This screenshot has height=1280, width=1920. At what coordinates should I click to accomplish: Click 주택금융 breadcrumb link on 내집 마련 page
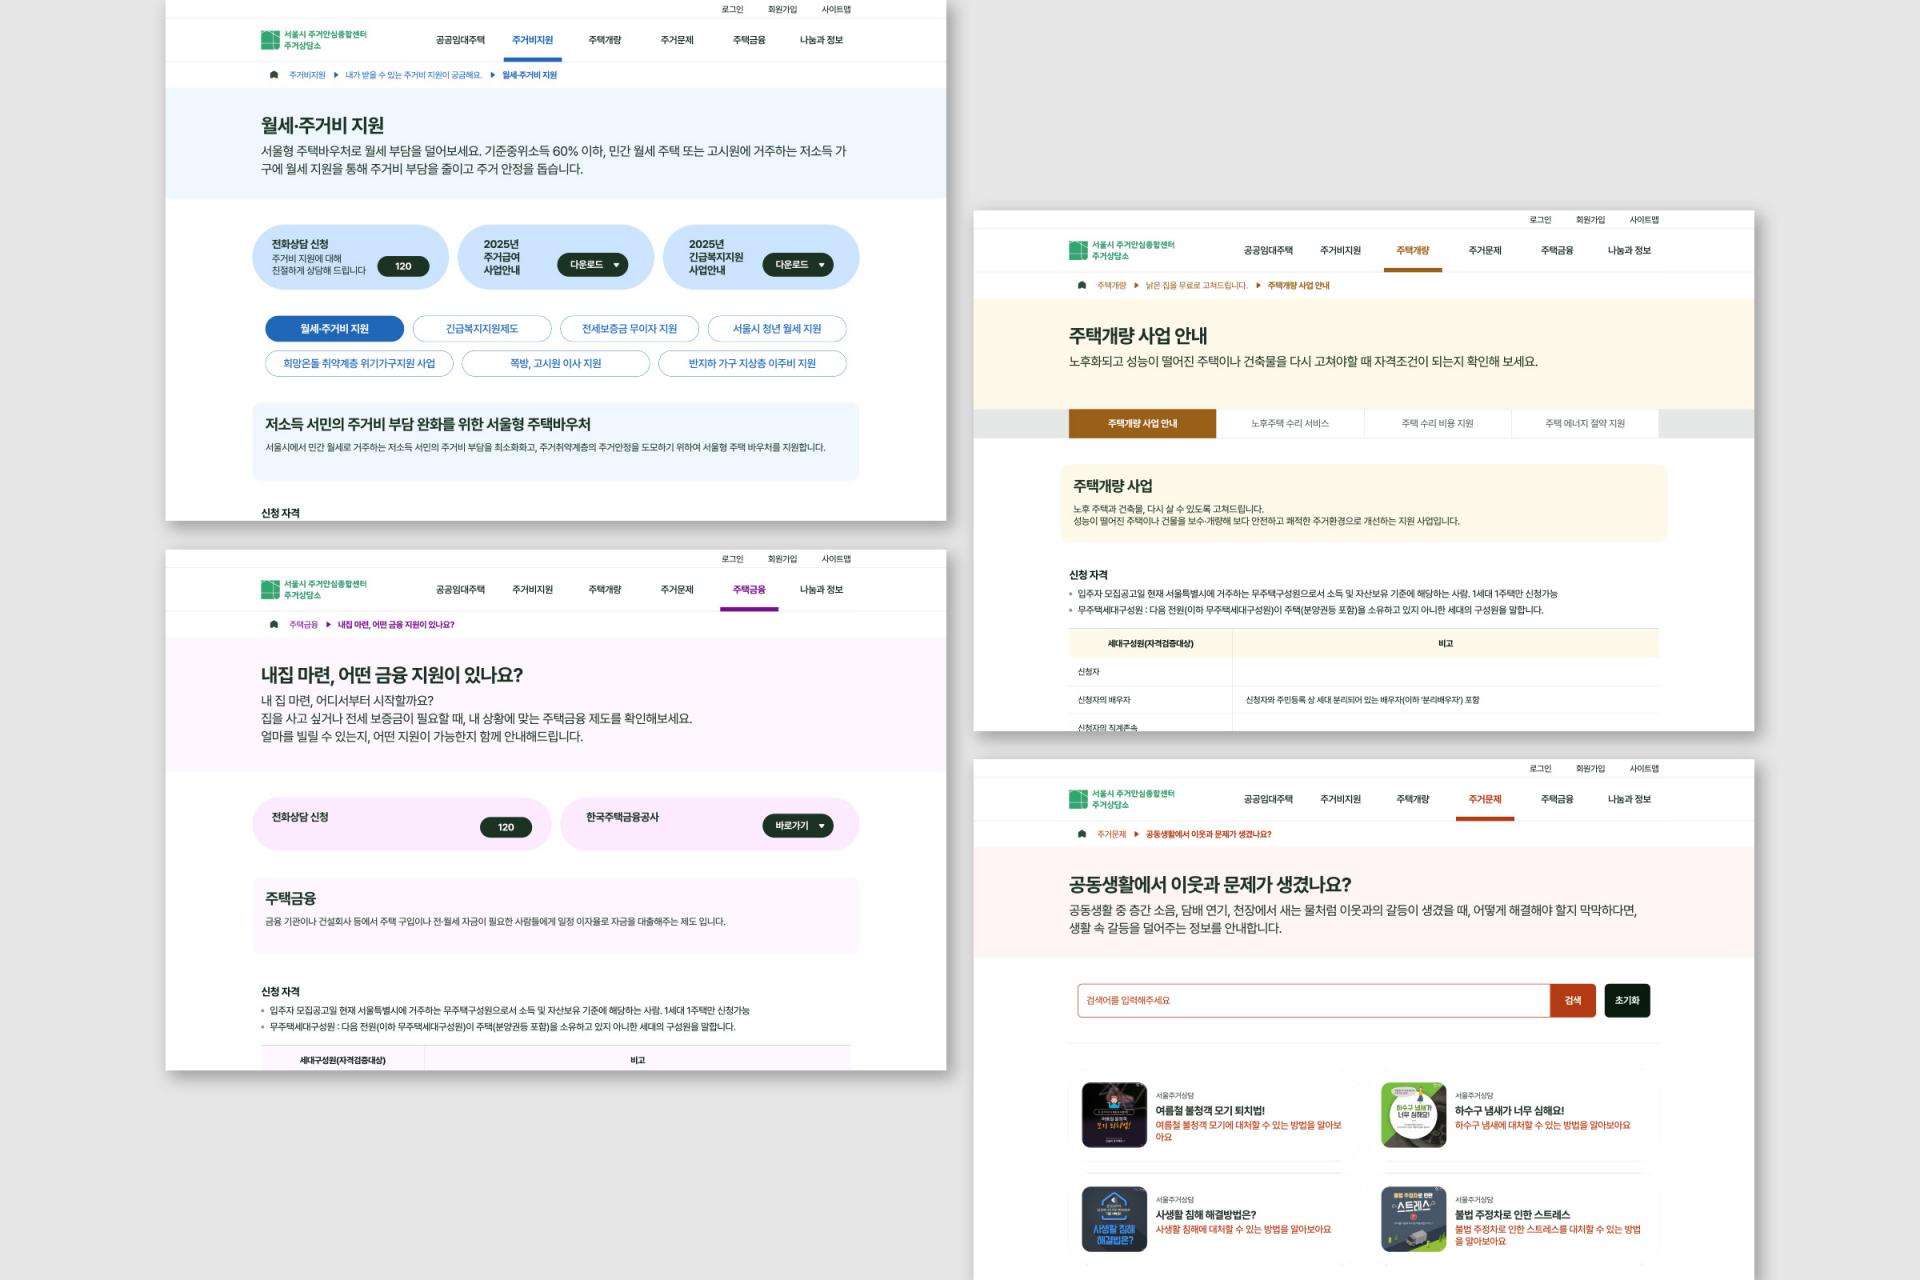coord(303,625)
